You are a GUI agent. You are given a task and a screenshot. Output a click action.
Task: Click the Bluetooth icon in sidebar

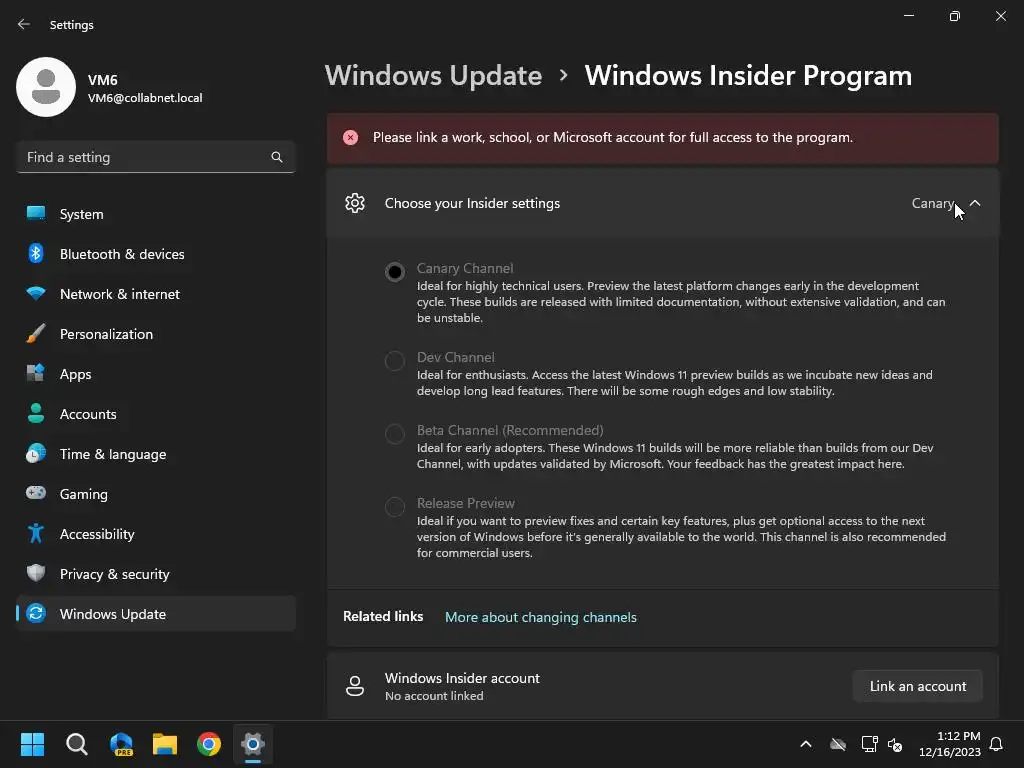[x=36, y=253]
